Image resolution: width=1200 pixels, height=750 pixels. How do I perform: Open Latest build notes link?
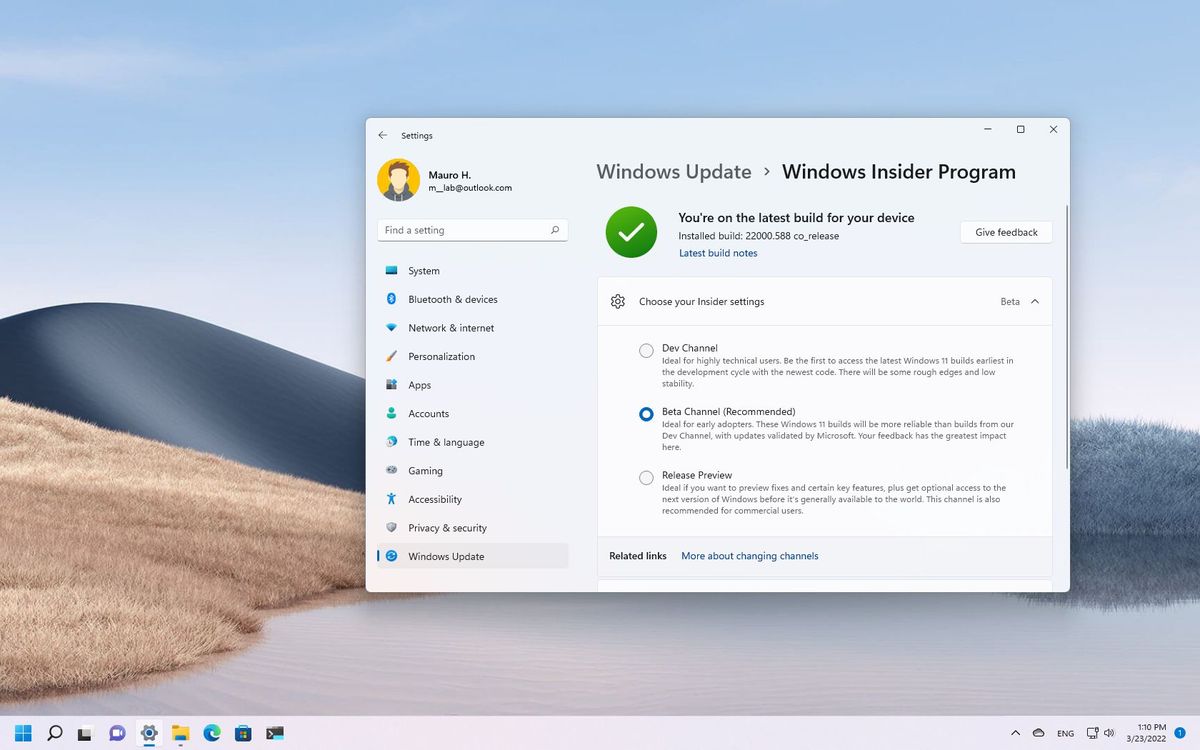point(718,253)
